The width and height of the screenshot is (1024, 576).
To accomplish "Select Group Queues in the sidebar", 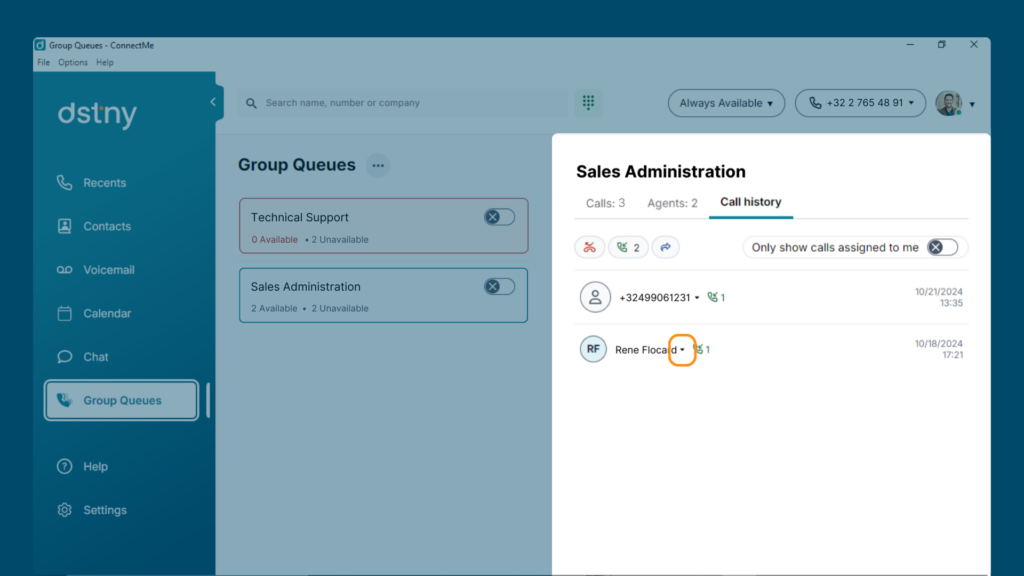I will coord(121,400).
